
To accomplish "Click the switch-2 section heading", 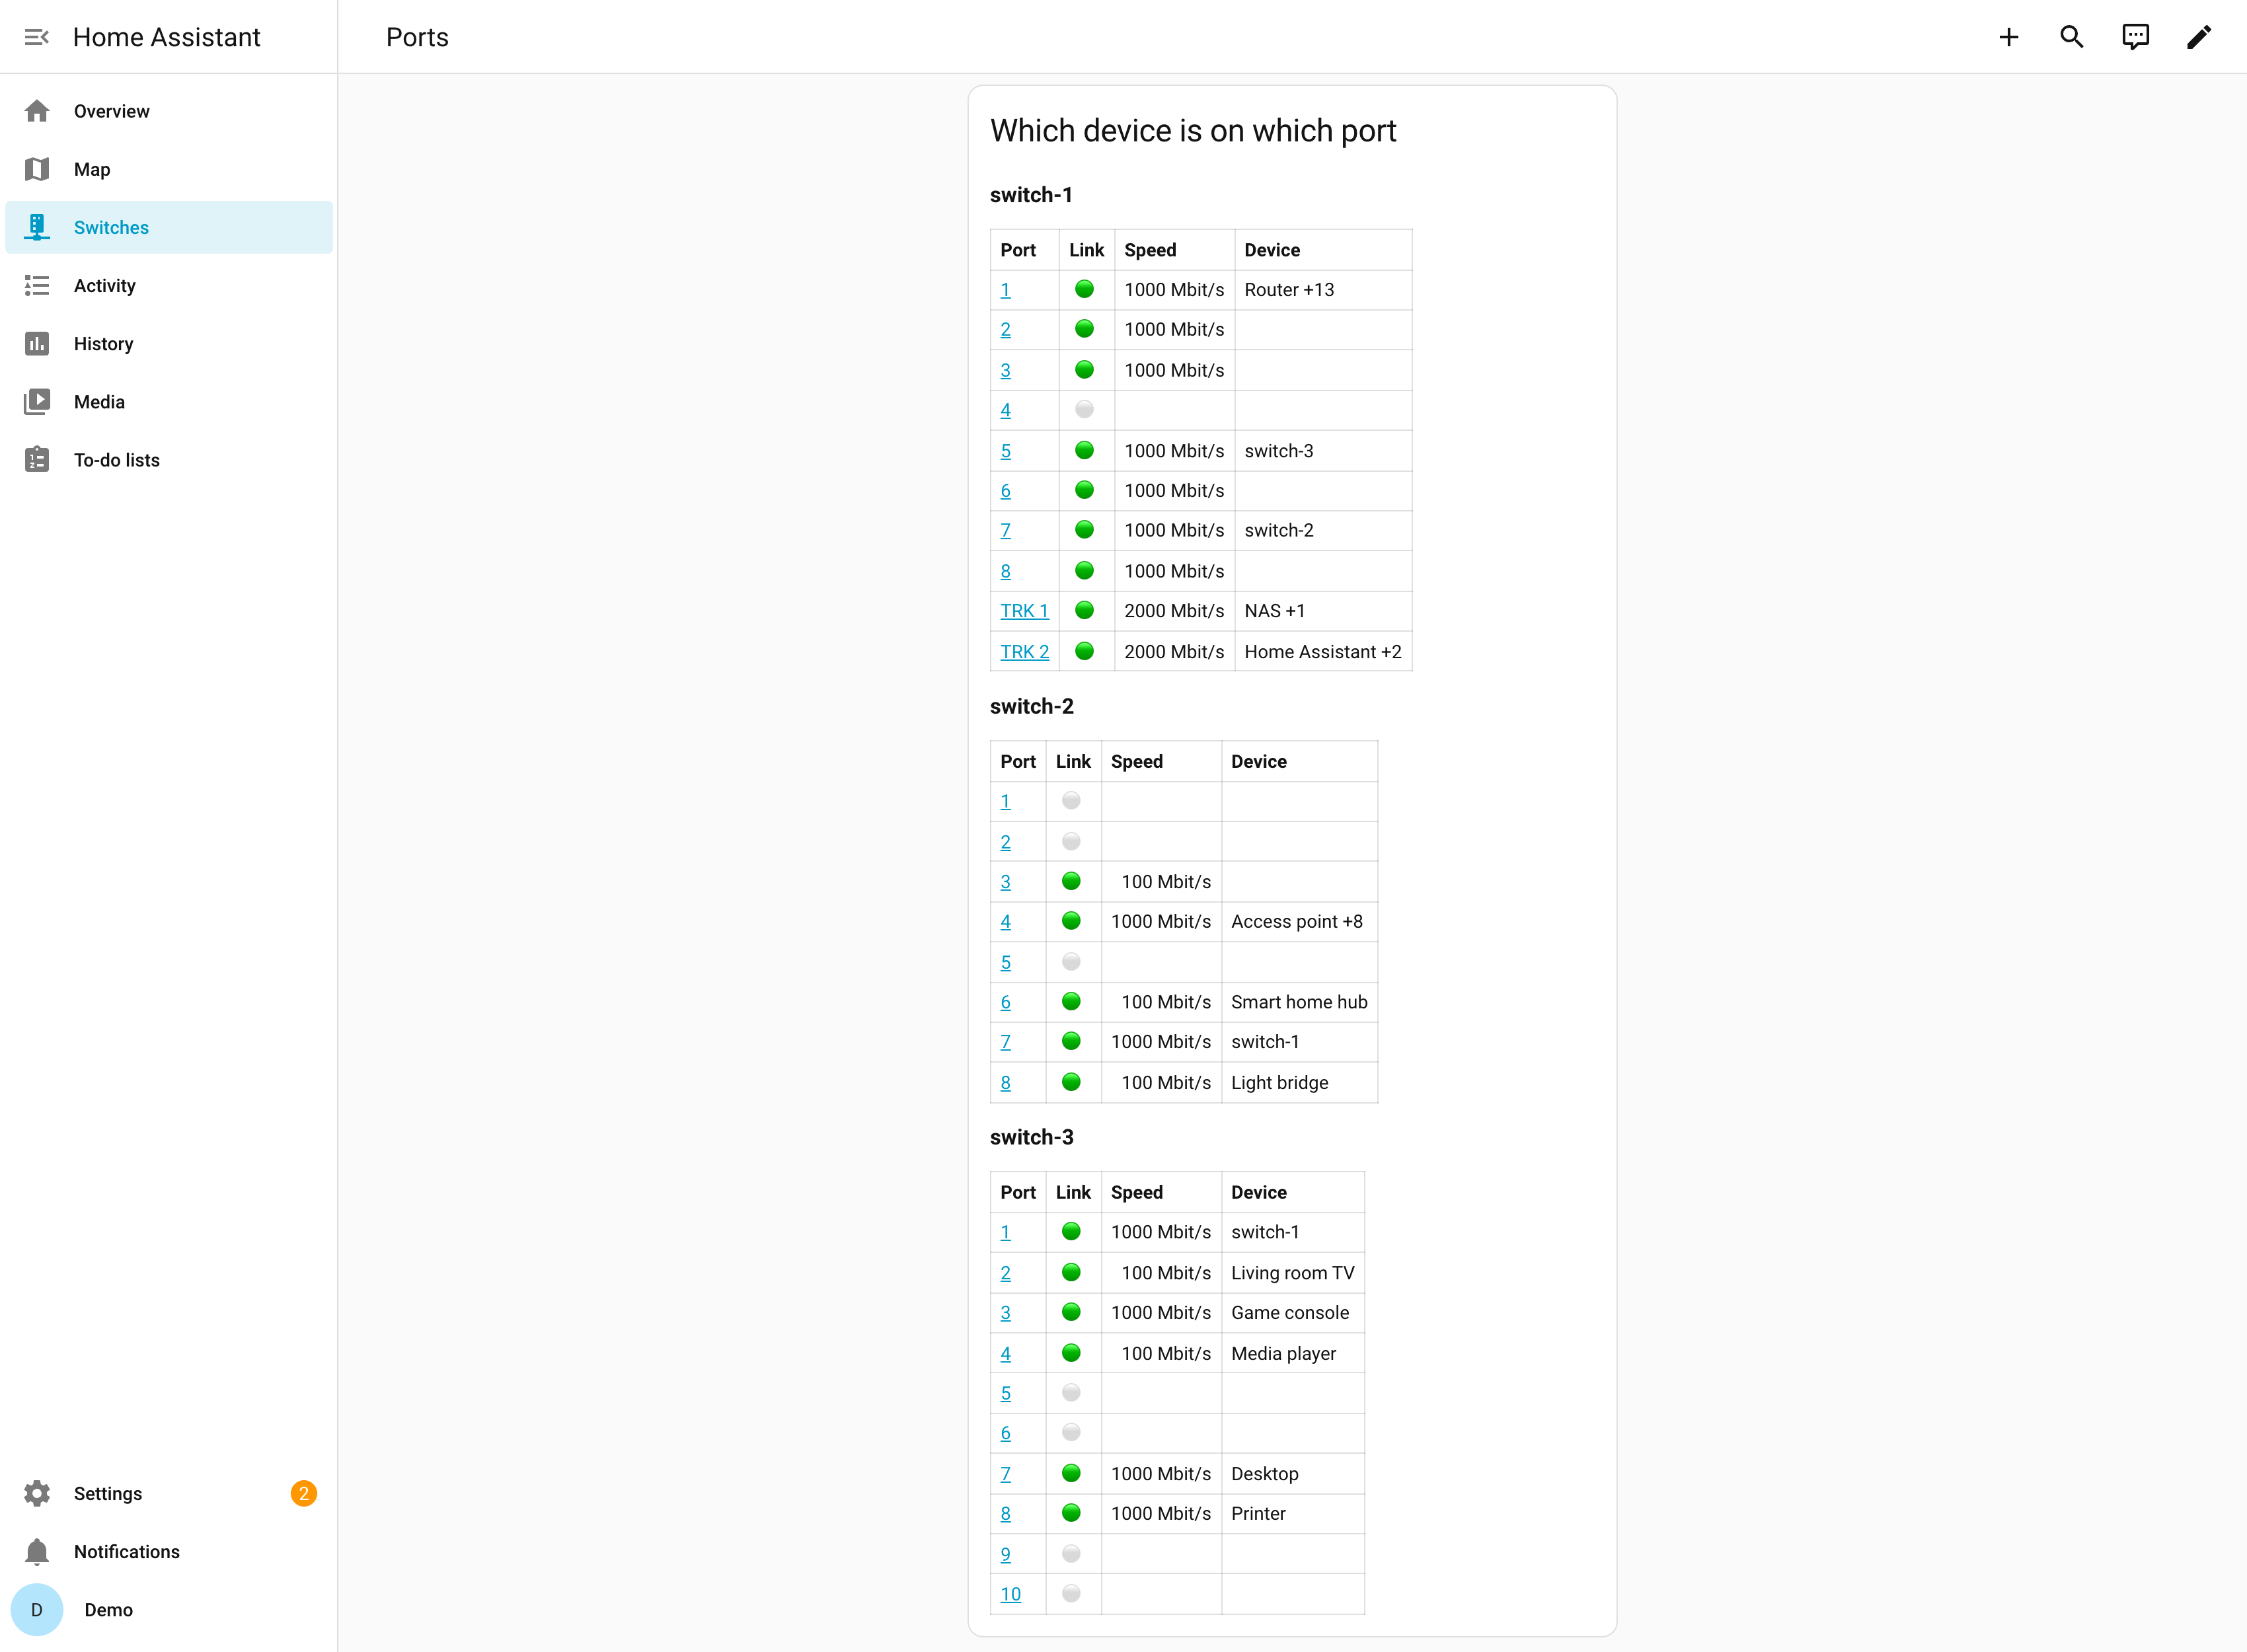I will click(1032, 706).
